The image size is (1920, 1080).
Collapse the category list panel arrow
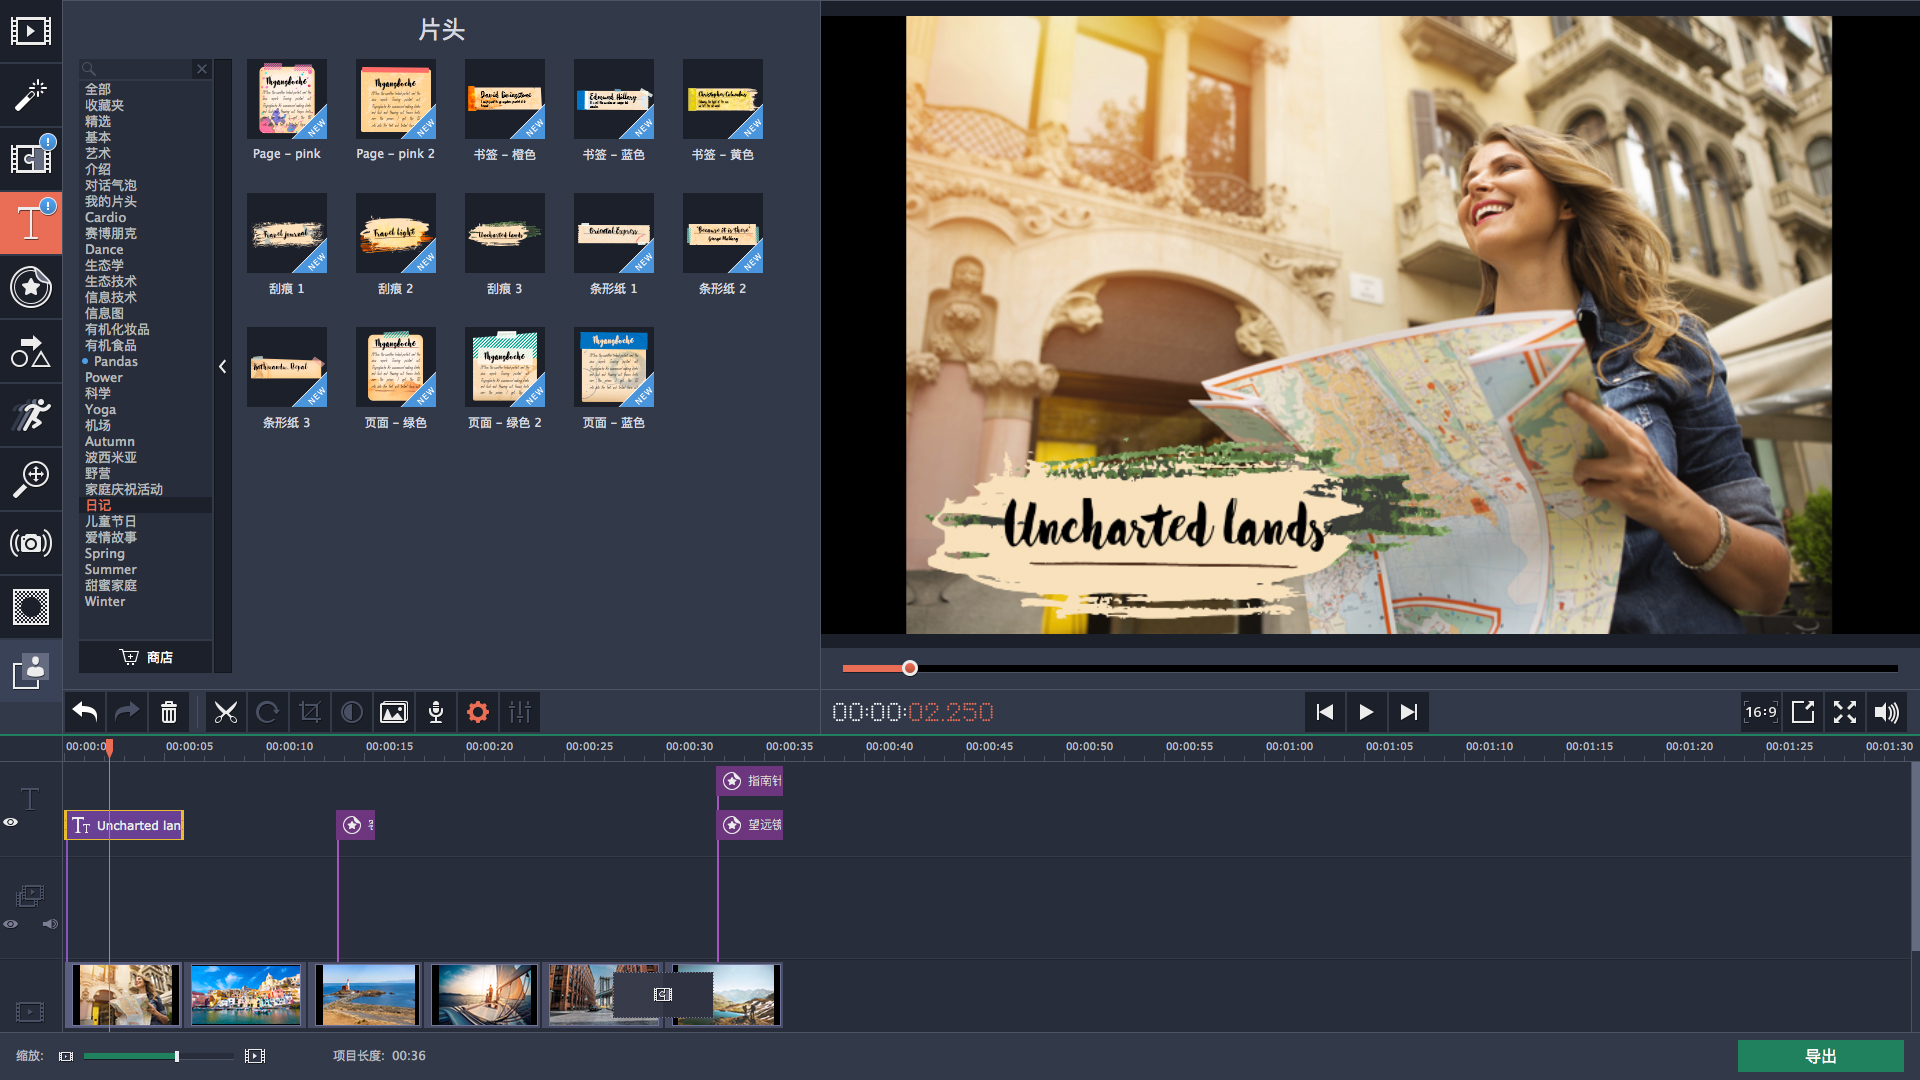click(222, 367)
